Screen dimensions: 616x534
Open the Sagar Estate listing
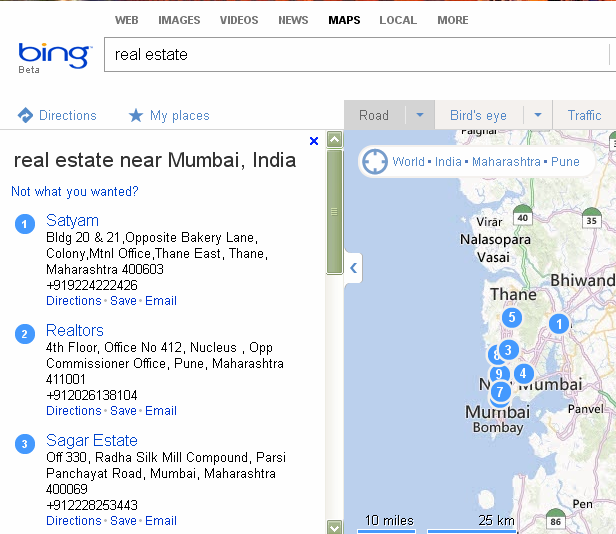pos(92,440)
